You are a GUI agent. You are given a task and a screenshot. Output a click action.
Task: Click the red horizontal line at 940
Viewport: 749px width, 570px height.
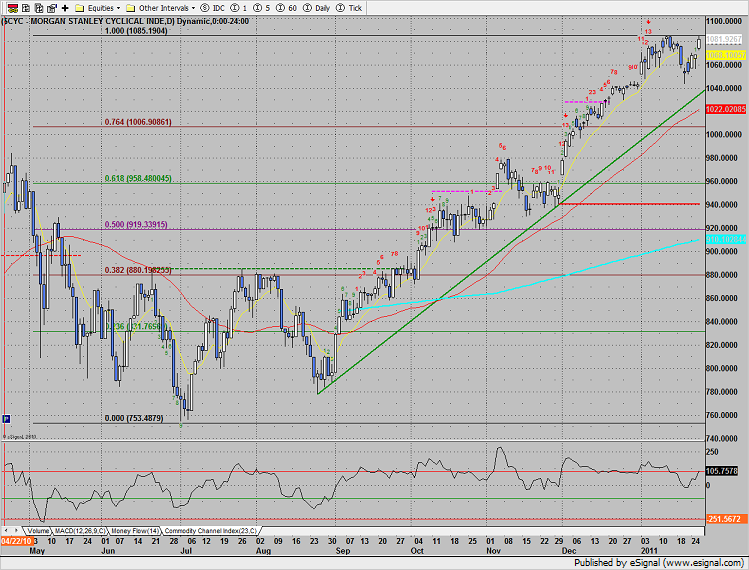[x=630, y=204]
